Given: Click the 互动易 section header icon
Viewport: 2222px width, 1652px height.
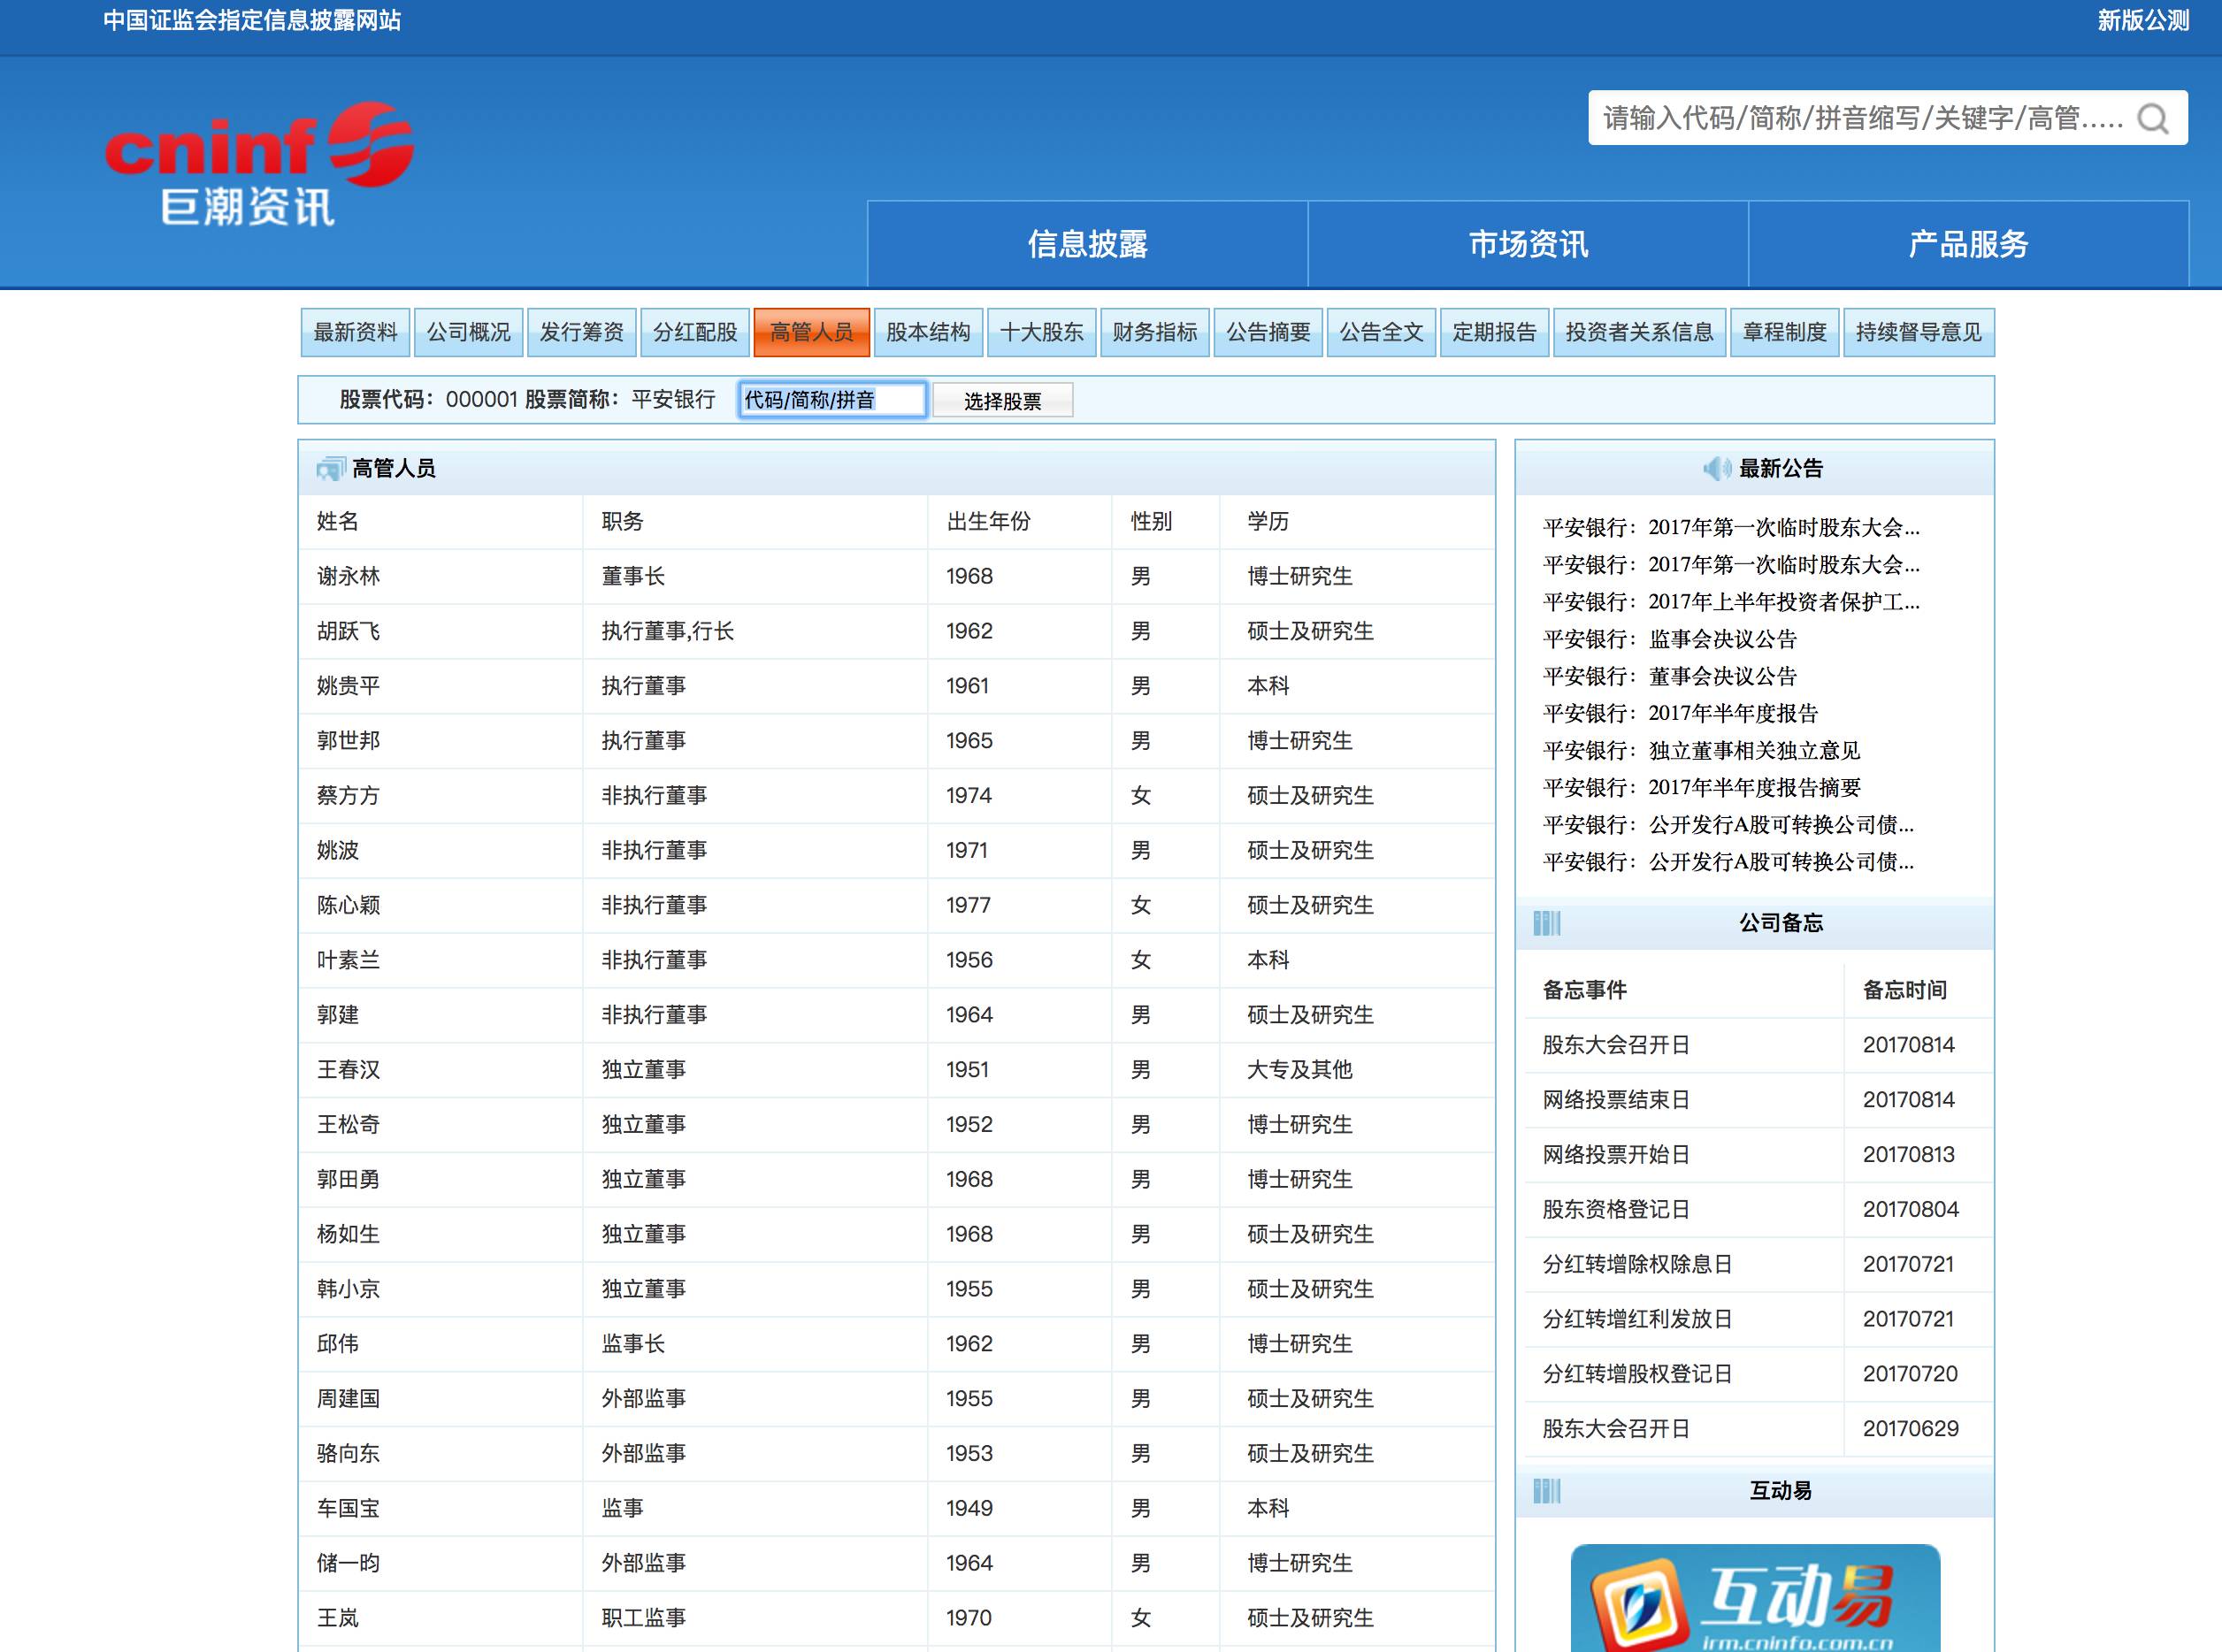Looking at the screenshot, I should [1546, 1491].
